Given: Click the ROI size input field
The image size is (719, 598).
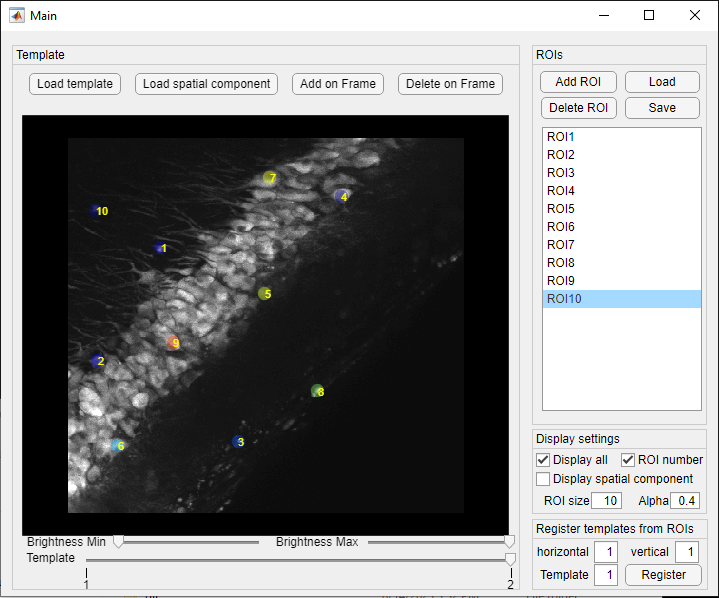Looking at the screenshot, I should point(606,501).
